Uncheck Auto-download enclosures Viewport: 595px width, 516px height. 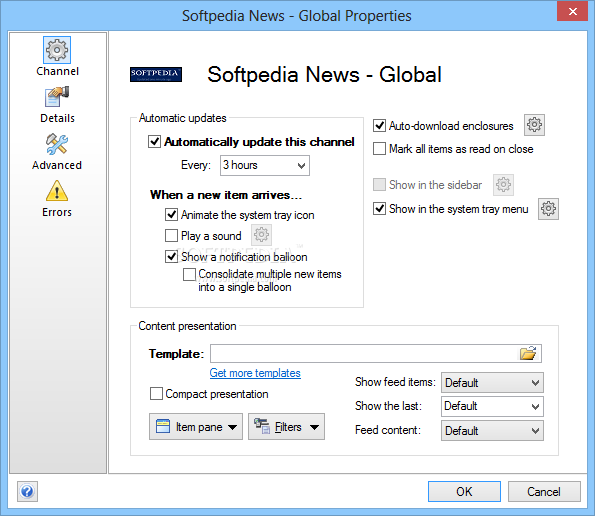379,126
